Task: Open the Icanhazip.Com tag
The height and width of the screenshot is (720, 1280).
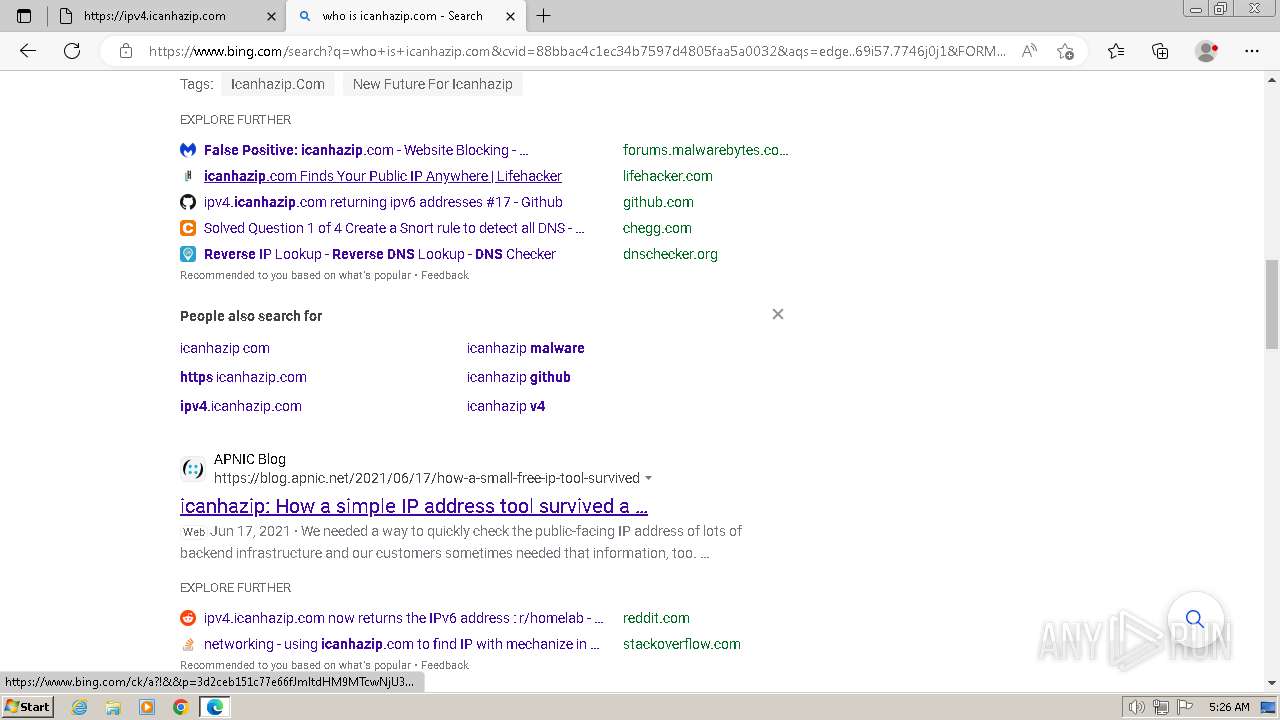Action: click(278, 84)
